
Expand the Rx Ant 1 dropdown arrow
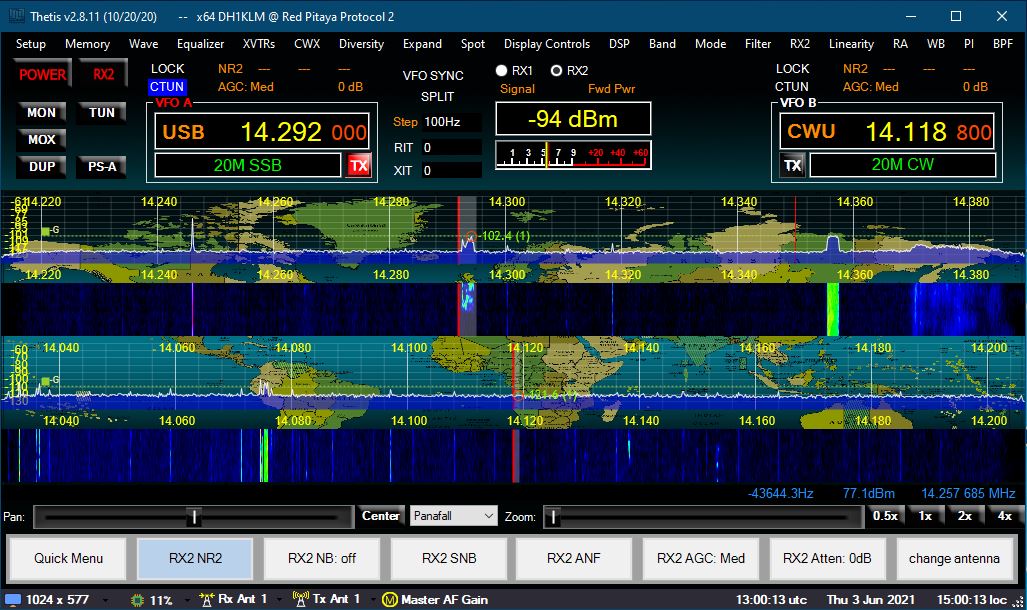pos(278,599)
